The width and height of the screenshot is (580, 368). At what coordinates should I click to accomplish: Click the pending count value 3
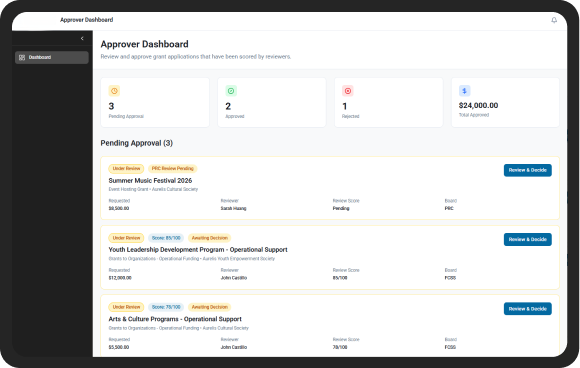pyautogui.click(x=111, y=107)
